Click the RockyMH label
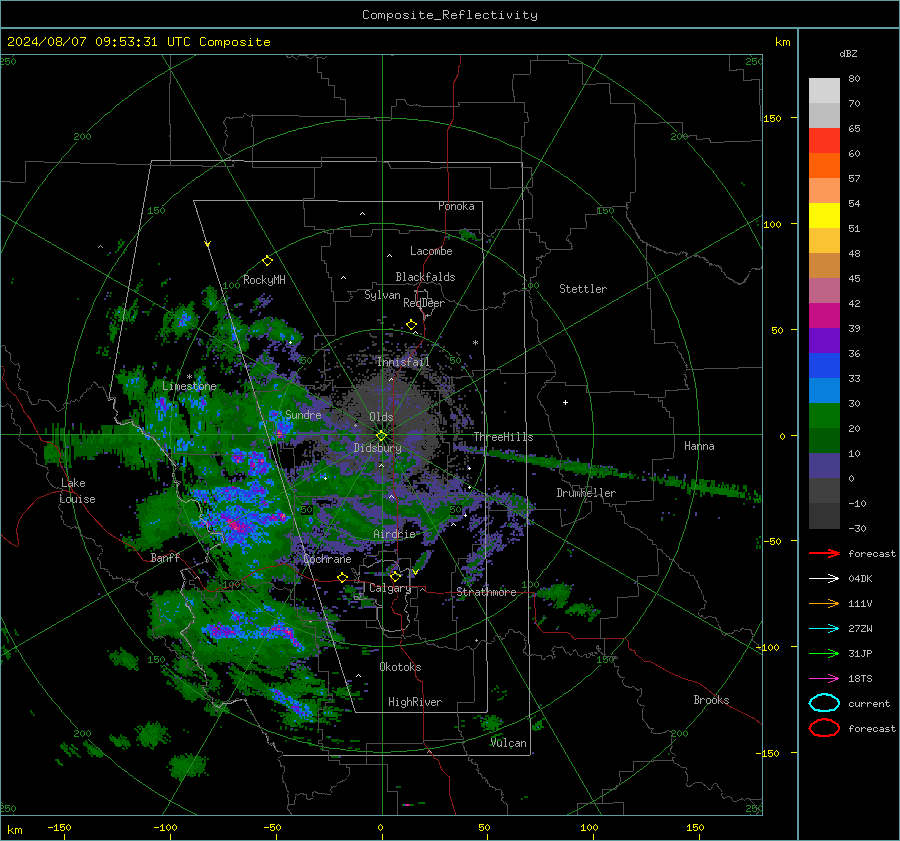This screenshot has width=900, height=841. (264, 280)
